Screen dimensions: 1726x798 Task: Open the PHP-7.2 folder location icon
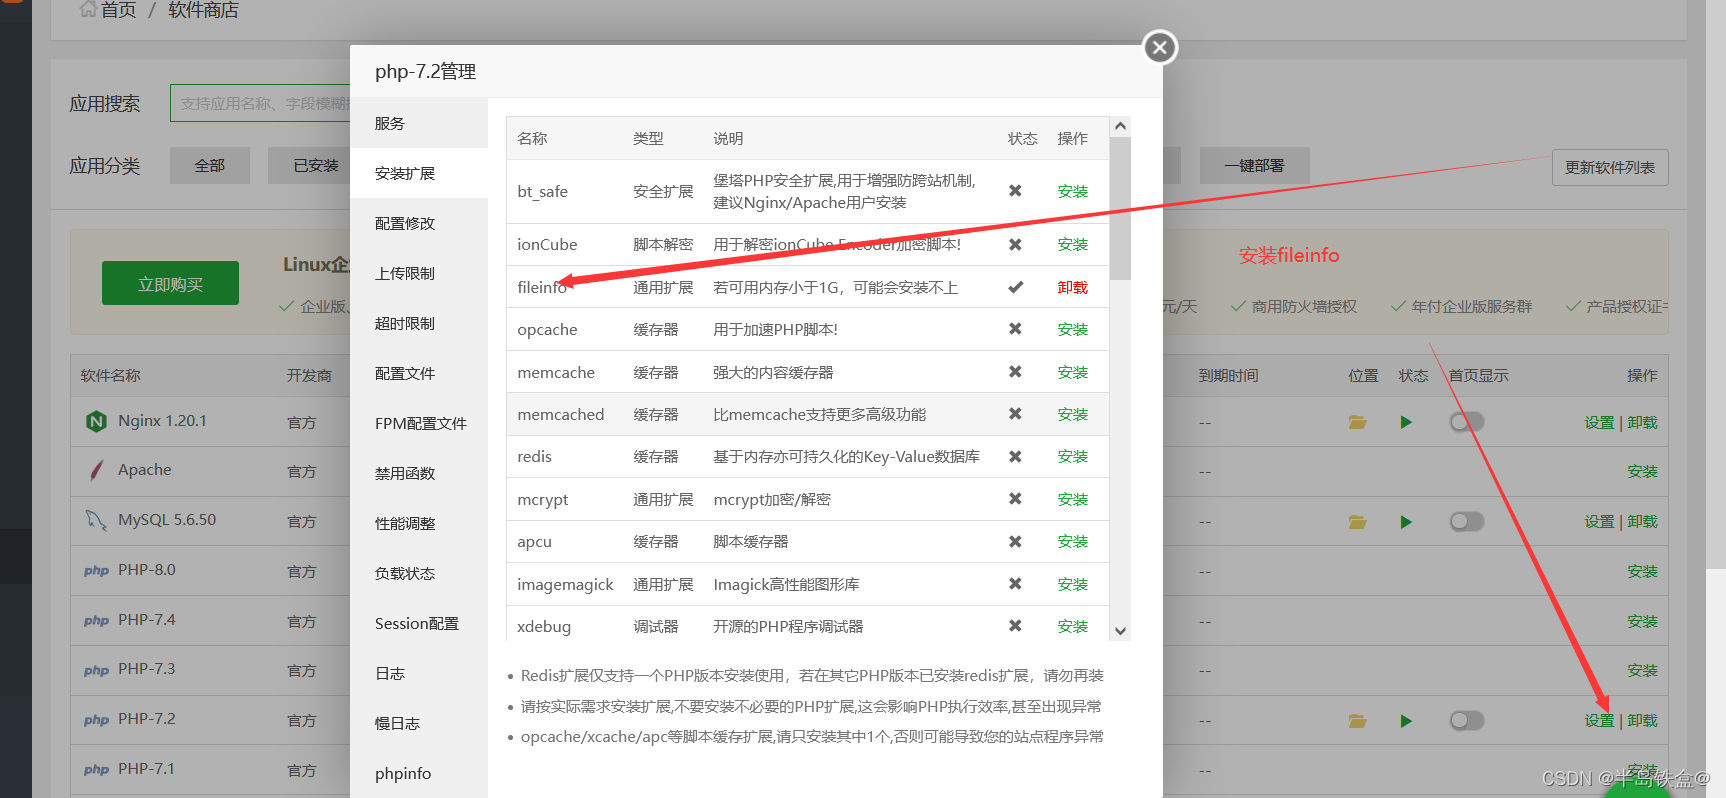pos(1357,721)
